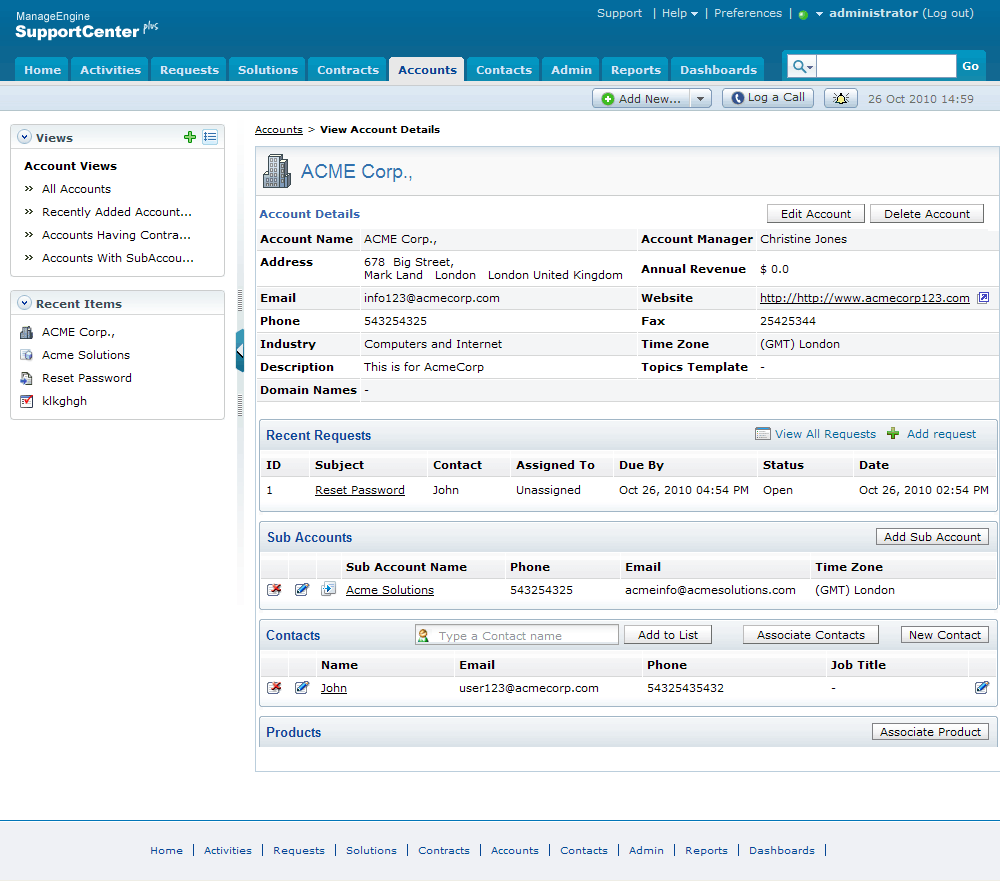Open the Add New dropdown arrow
This screenshot has height=882, width=1000.
701,98
